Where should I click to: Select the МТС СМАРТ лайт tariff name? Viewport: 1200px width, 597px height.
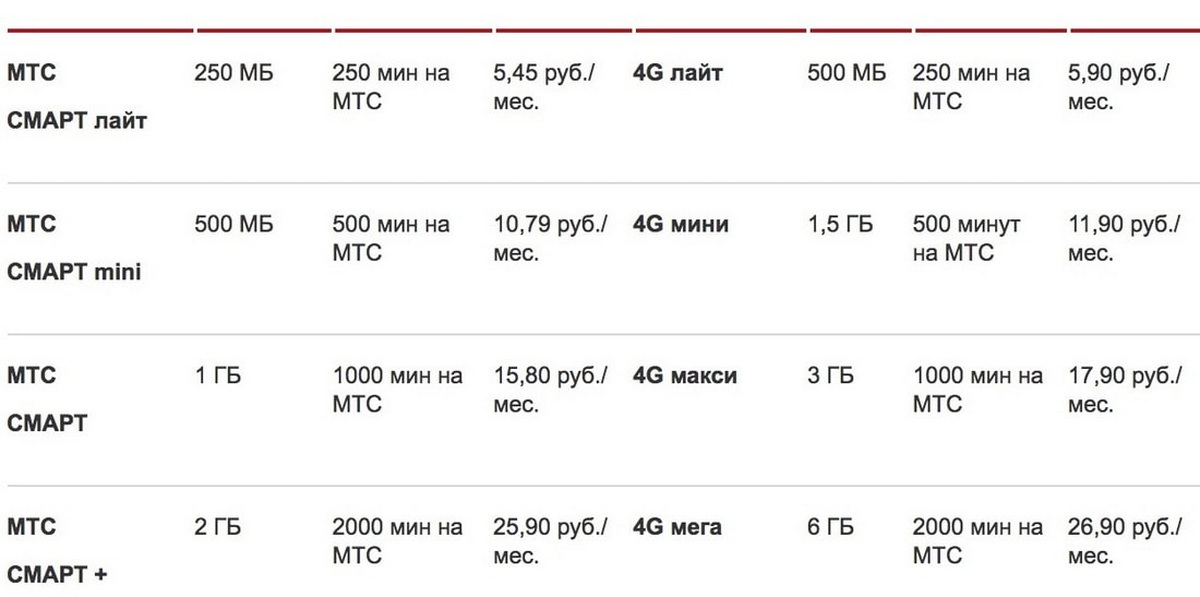click(77, 98)
